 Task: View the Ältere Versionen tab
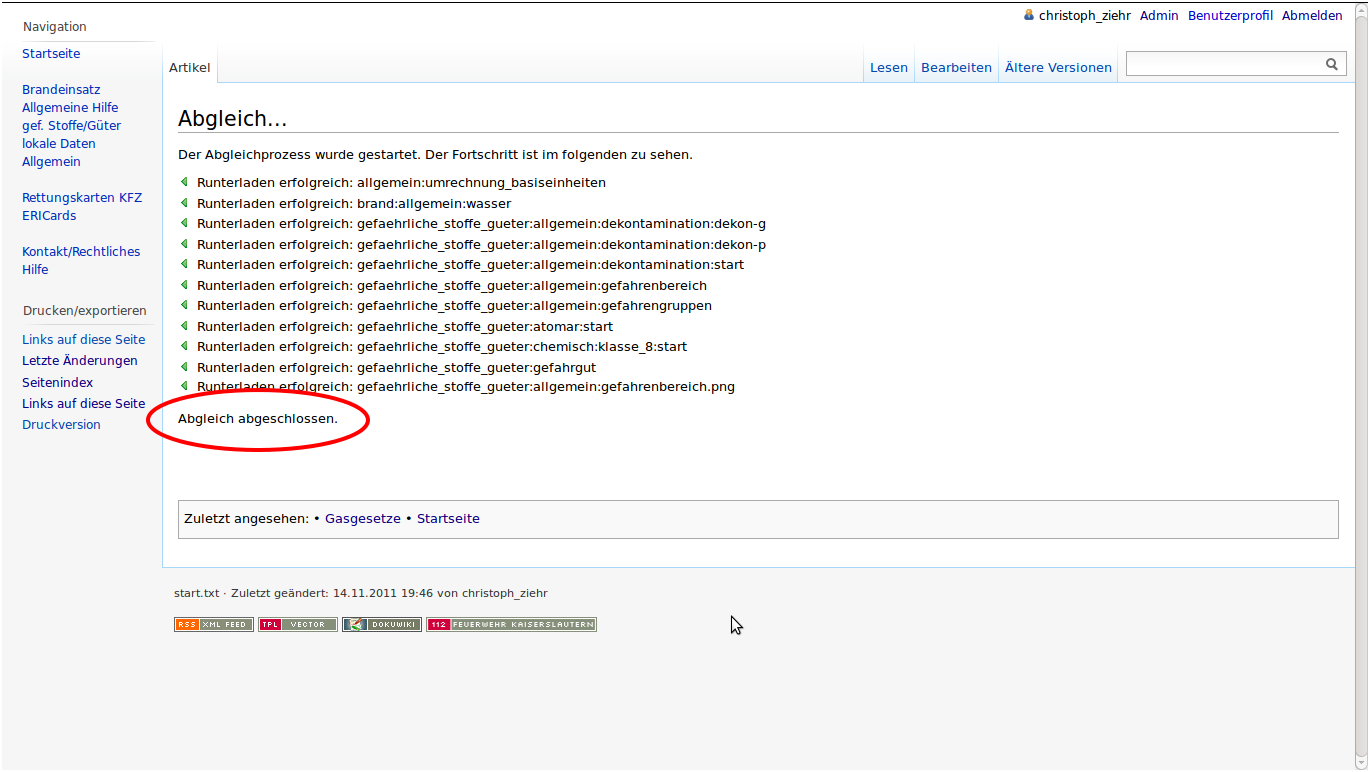click(1058, 68)
